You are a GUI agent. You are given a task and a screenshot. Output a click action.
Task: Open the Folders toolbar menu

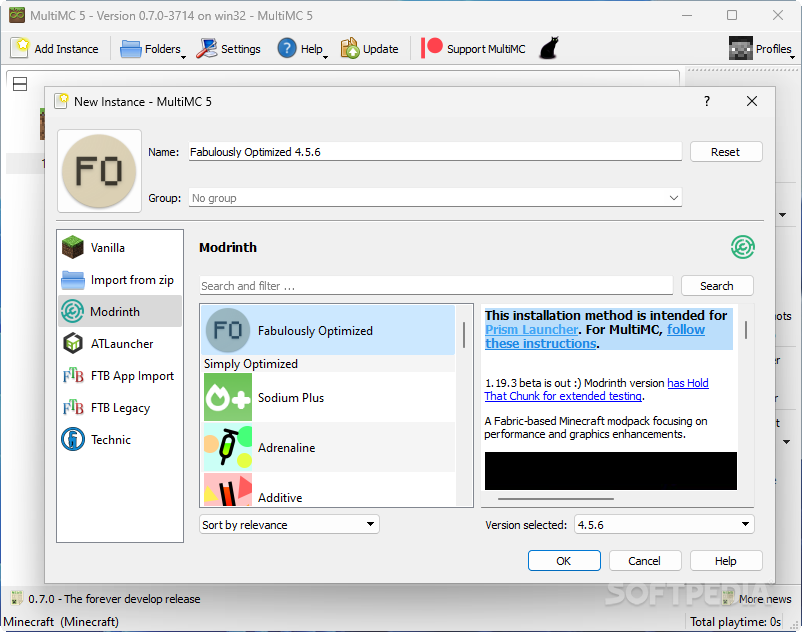click(x=152, y=49)
